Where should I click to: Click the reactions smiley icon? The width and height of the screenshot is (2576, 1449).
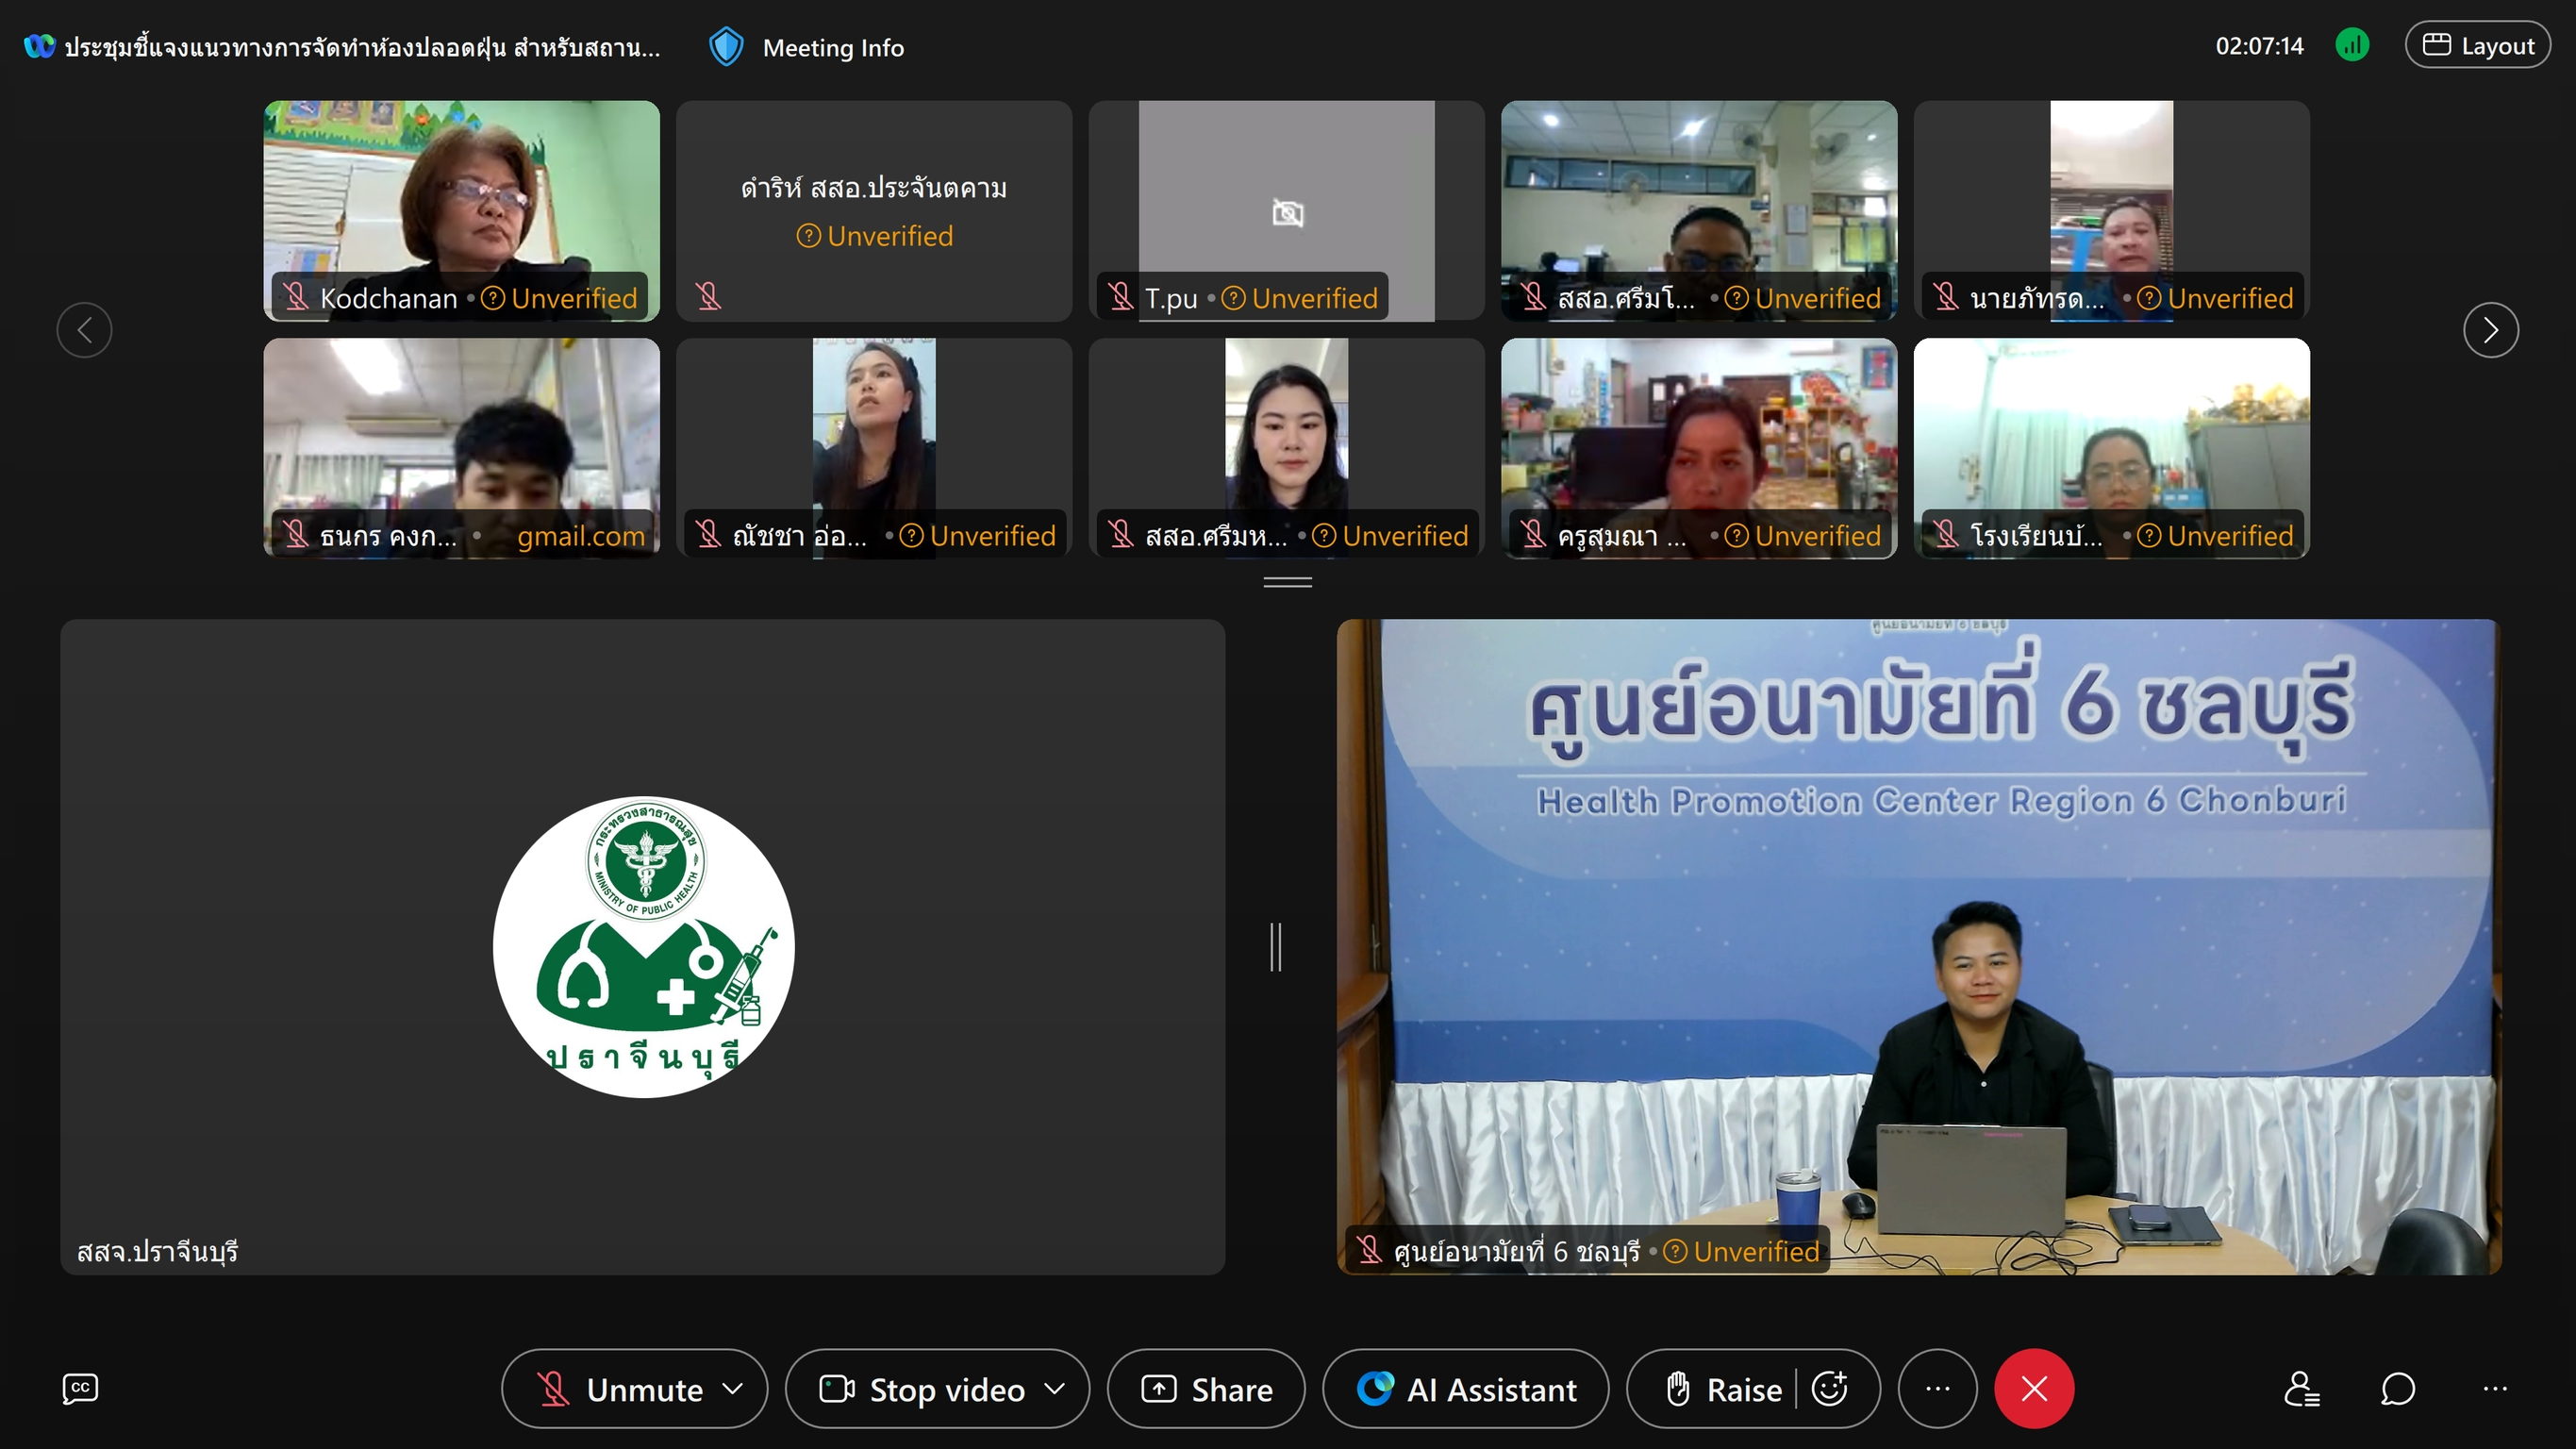tap(1830, 1388)
